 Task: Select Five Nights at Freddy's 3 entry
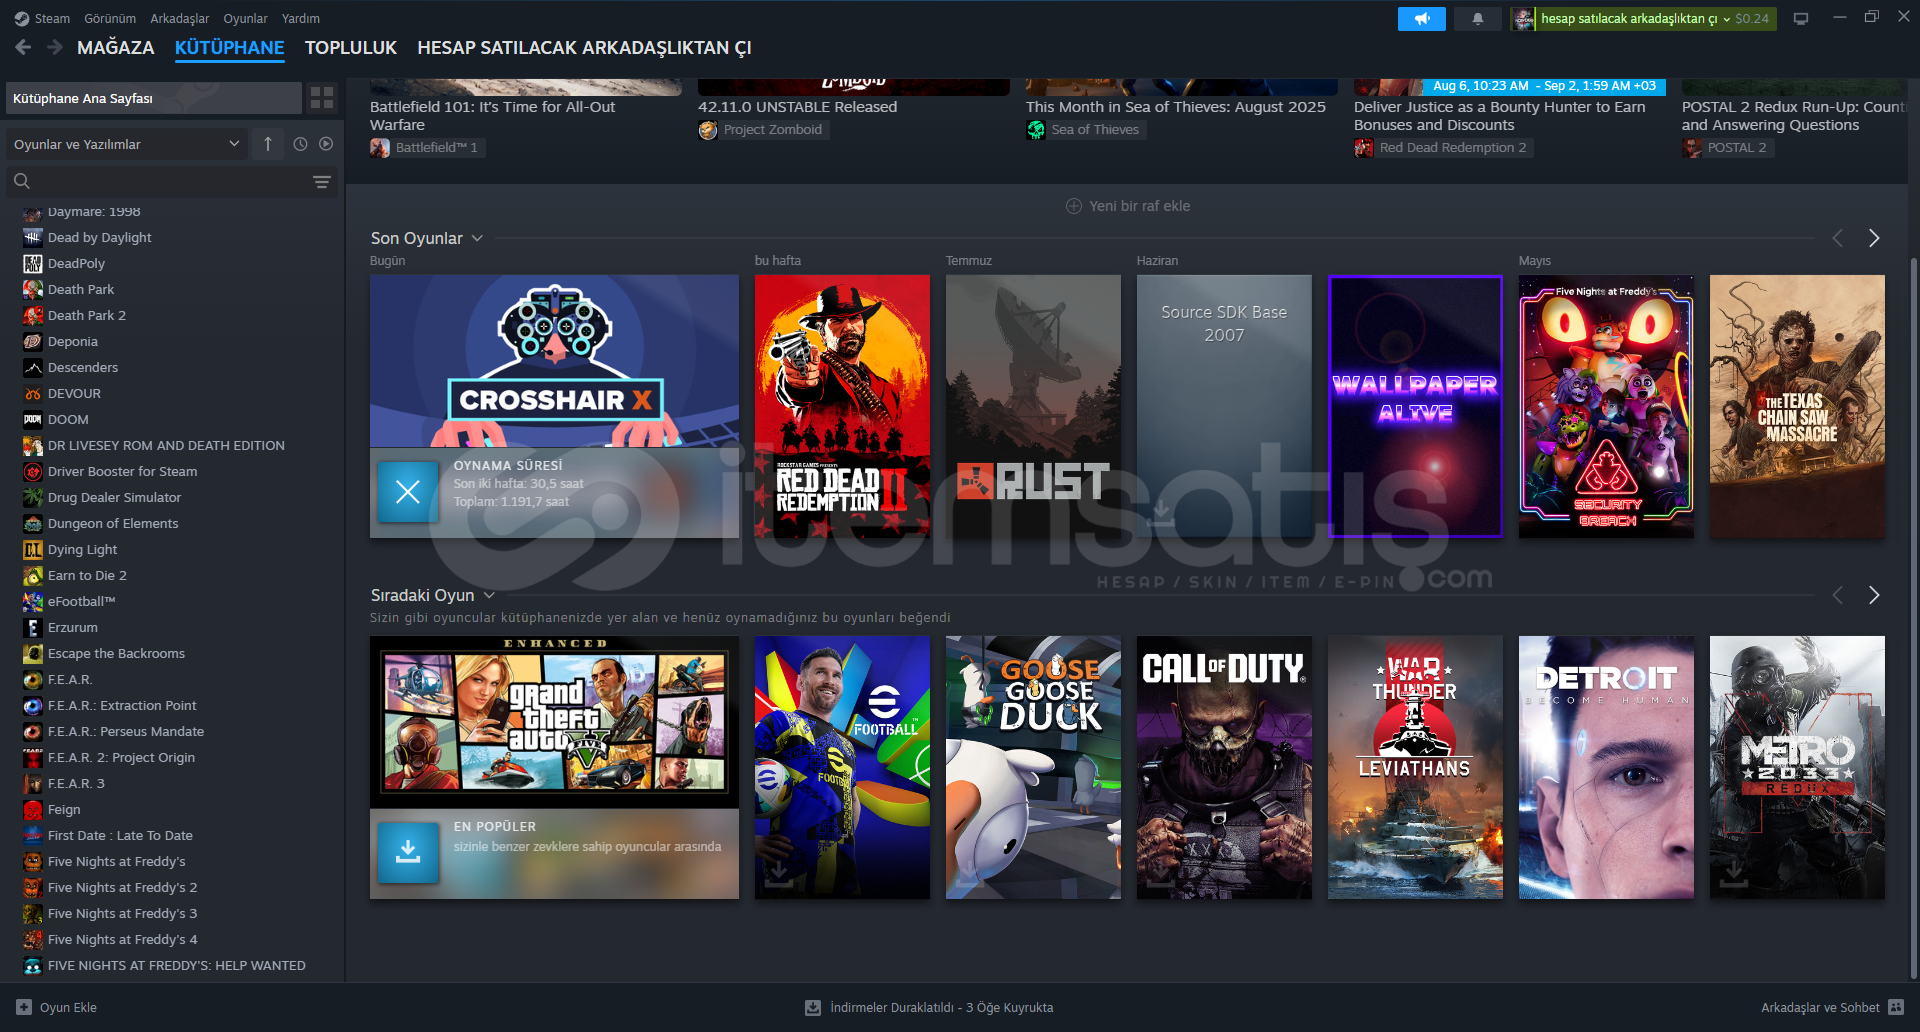coord(122,914)
